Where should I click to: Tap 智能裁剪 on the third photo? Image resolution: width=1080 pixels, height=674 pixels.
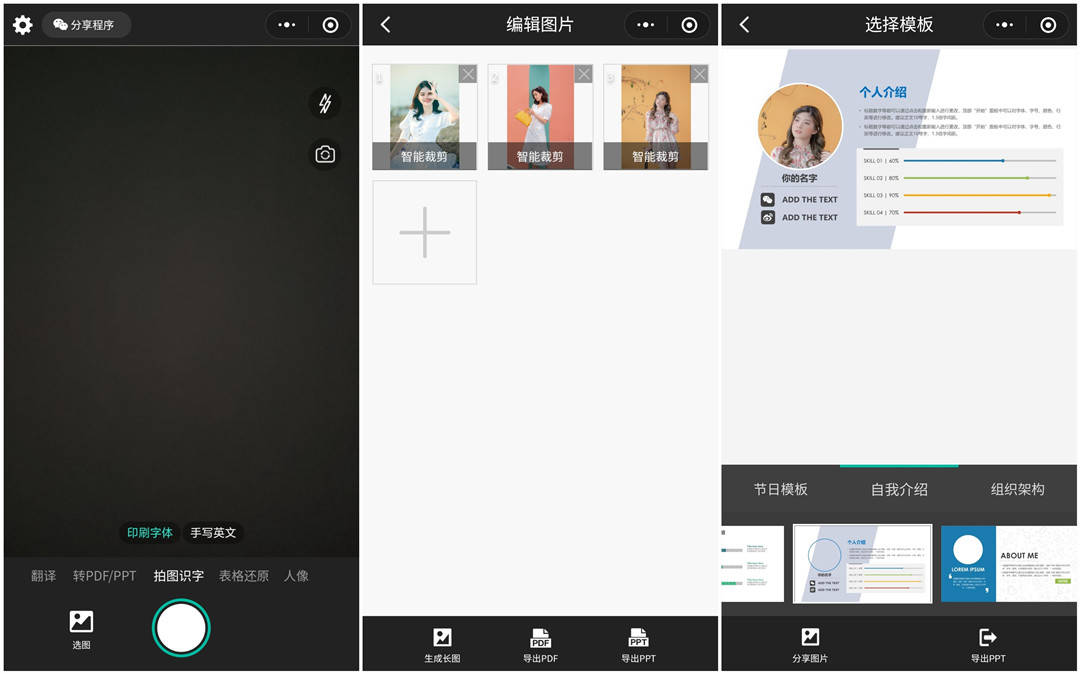tap(656, 156)
